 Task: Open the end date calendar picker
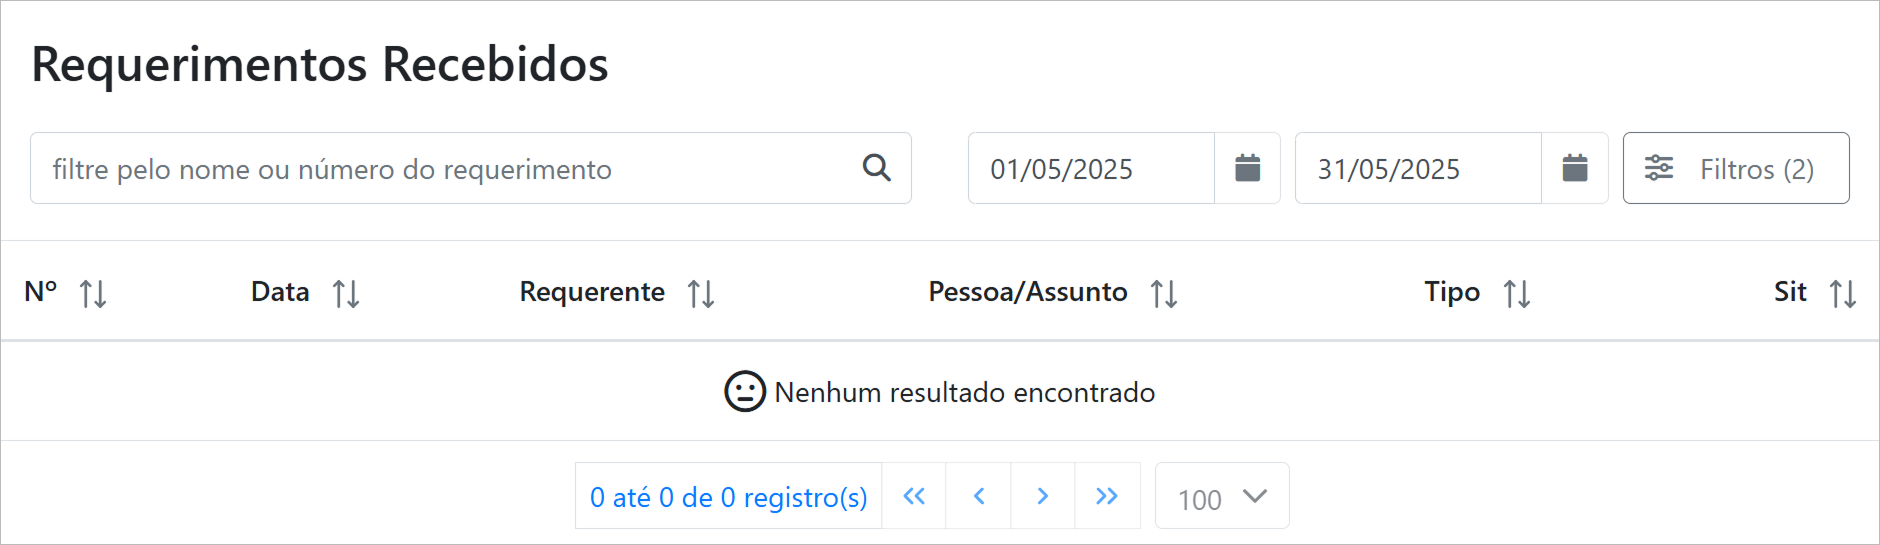pyautogui.click(x=1574, y=168)
